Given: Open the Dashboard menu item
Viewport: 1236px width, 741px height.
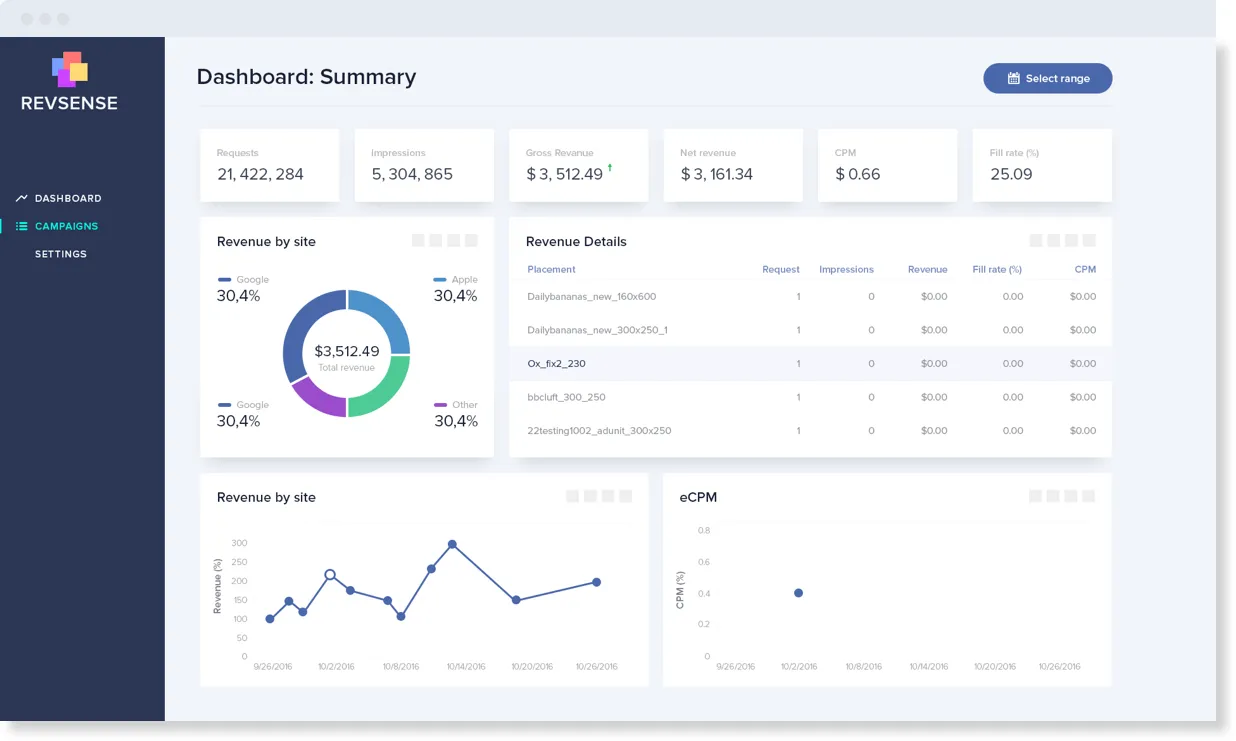Looking at the screenshot, I should pyautogui.click(x=68, y=198).
